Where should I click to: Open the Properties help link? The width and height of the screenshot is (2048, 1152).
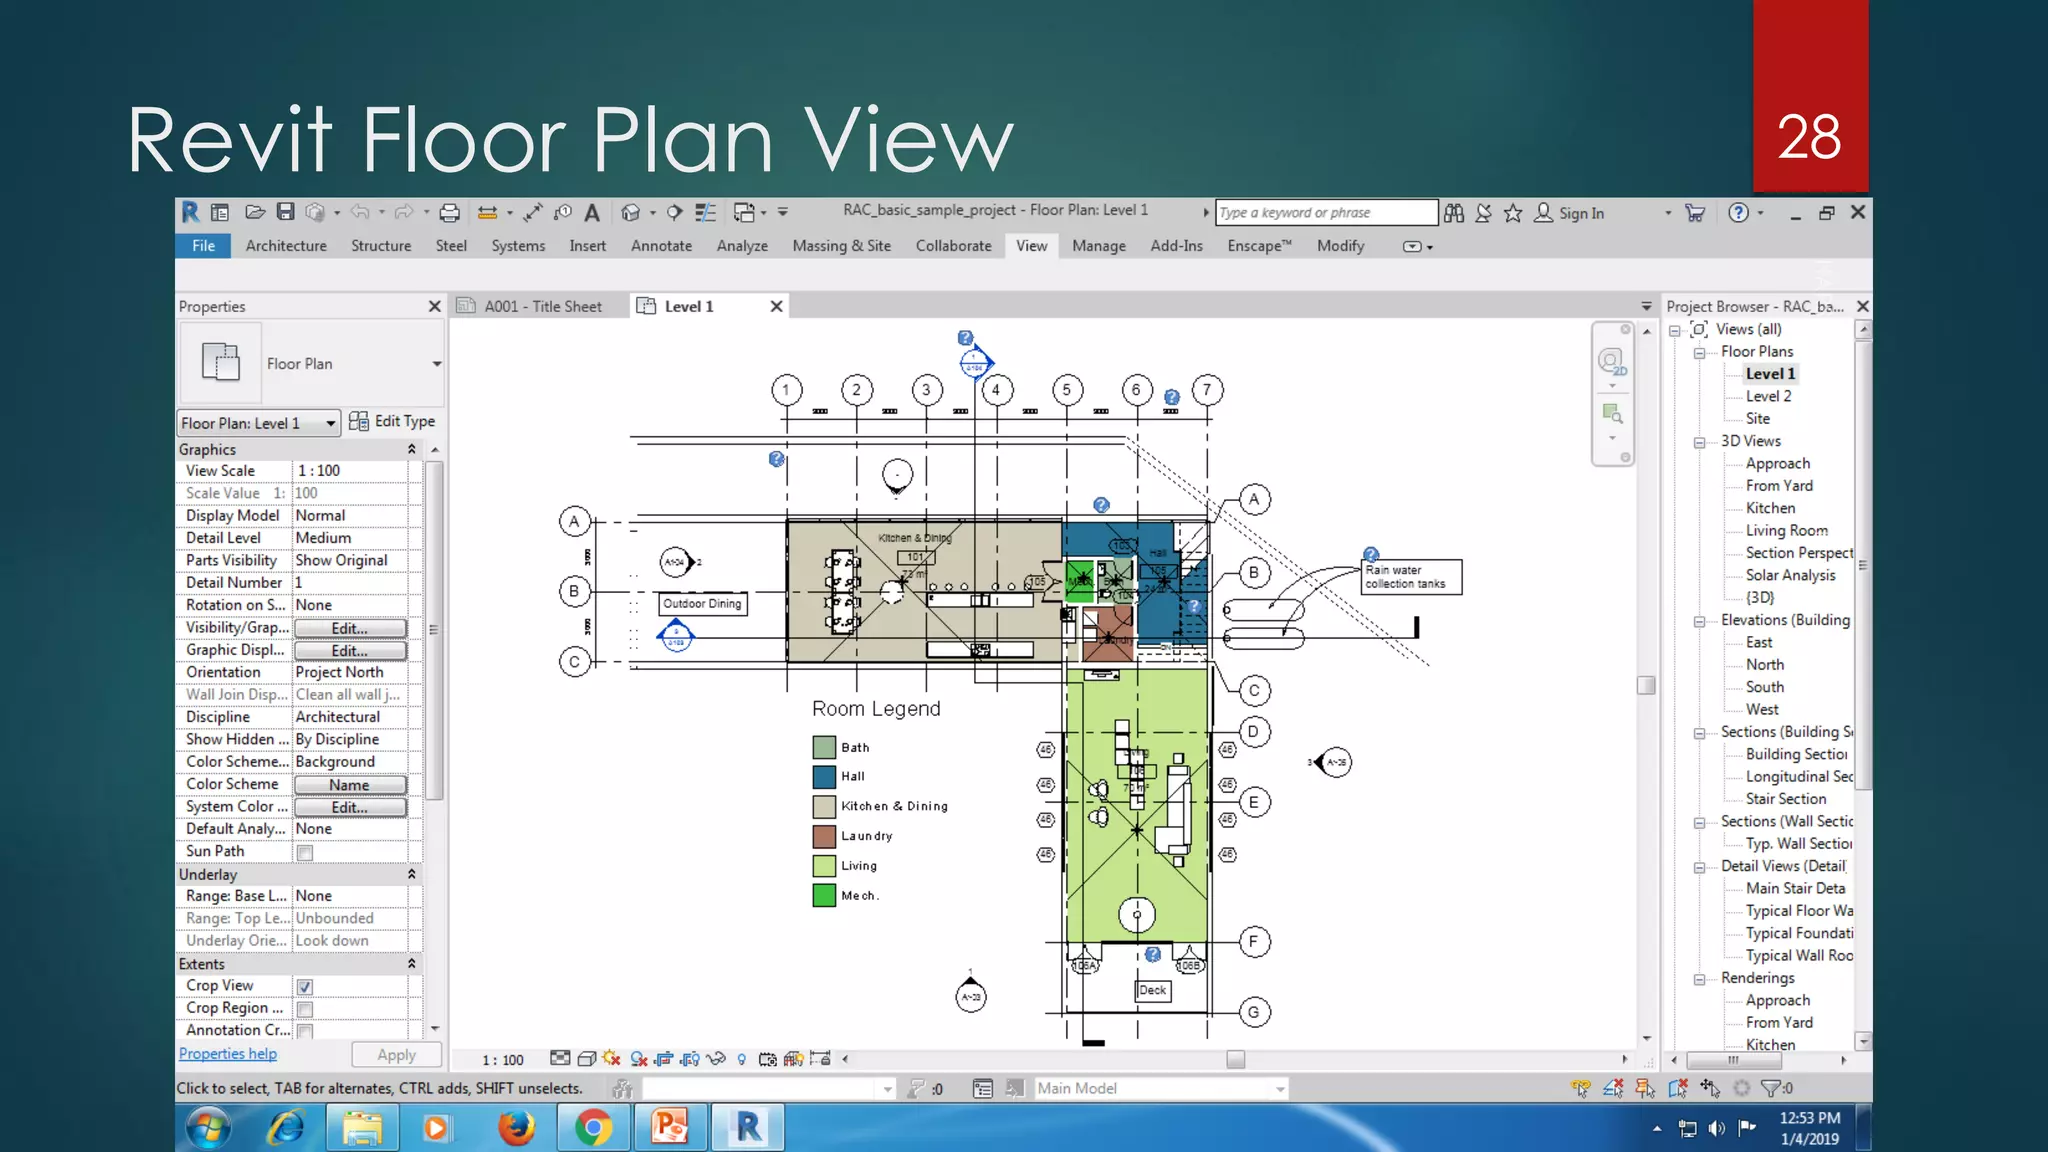point(228,1054)
